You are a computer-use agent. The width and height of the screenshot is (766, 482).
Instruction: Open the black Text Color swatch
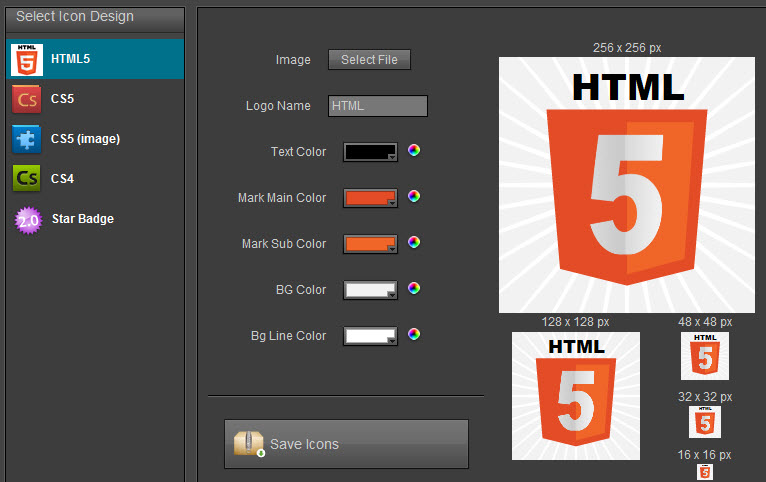pyautogui.click(x=370, y=152)
